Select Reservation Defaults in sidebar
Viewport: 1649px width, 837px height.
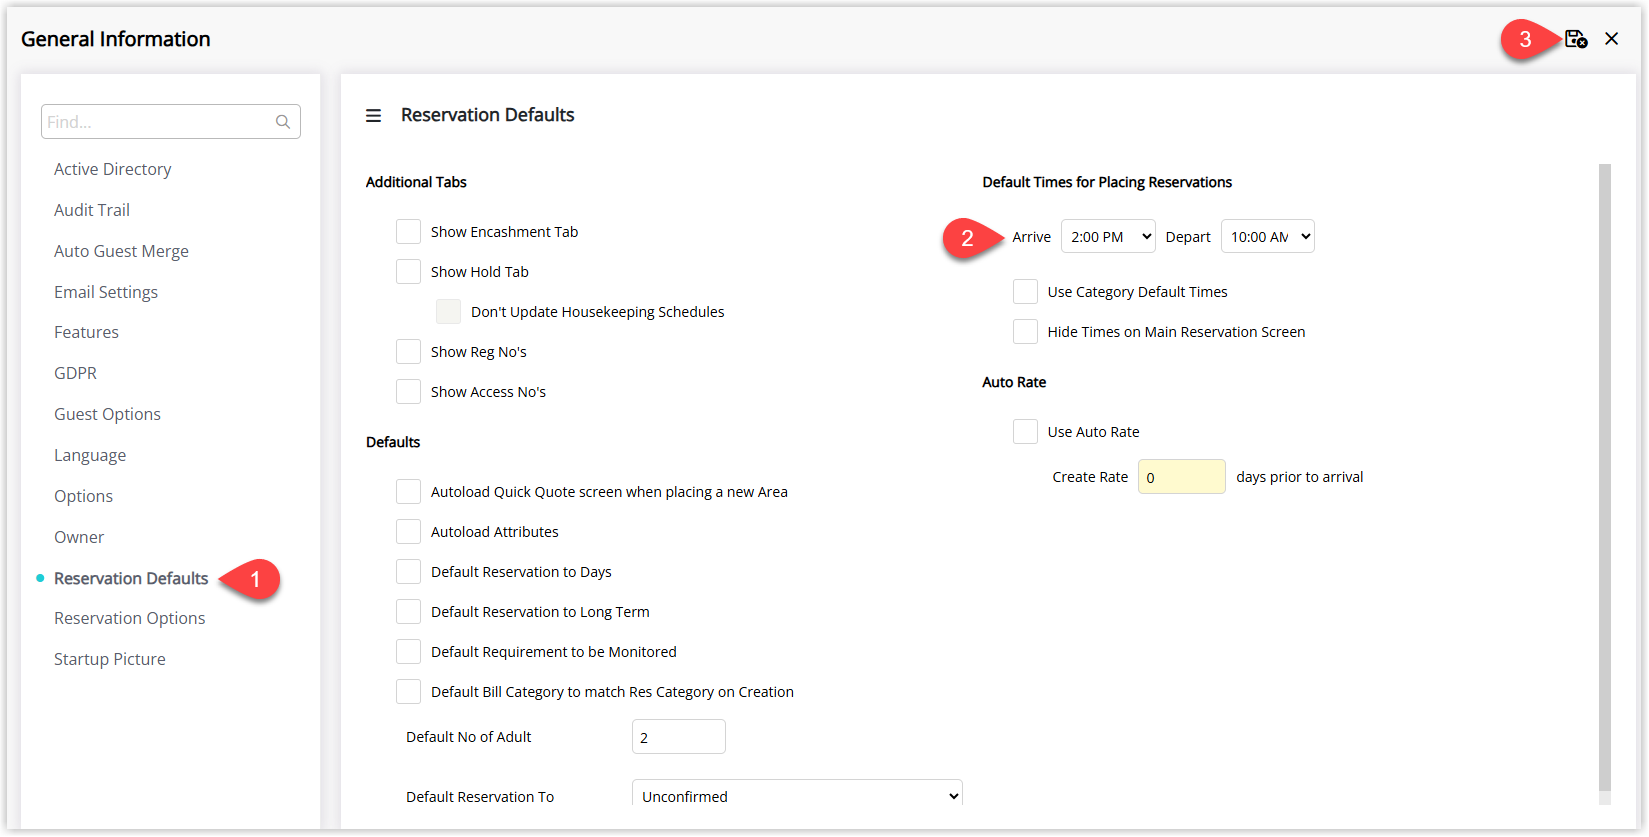(131, 578)
